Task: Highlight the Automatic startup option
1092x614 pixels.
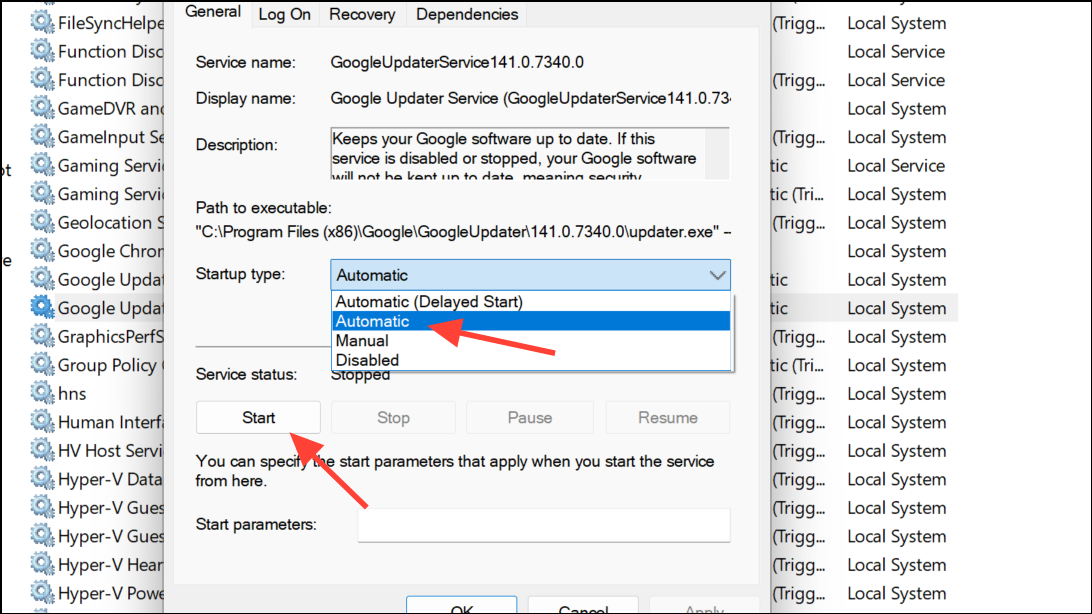Action: click(x=374, y=321)
